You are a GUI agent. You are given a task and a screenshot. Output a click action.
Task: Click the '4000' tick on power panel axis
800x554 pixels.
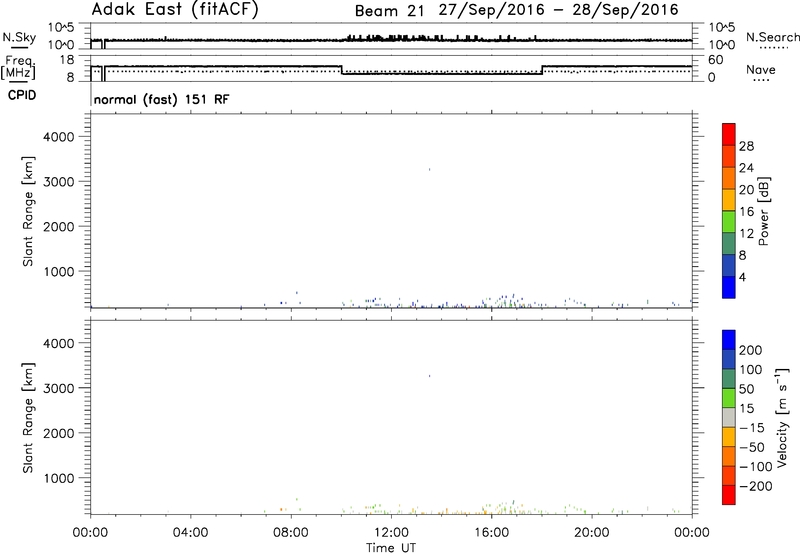[x=59, y=137]
